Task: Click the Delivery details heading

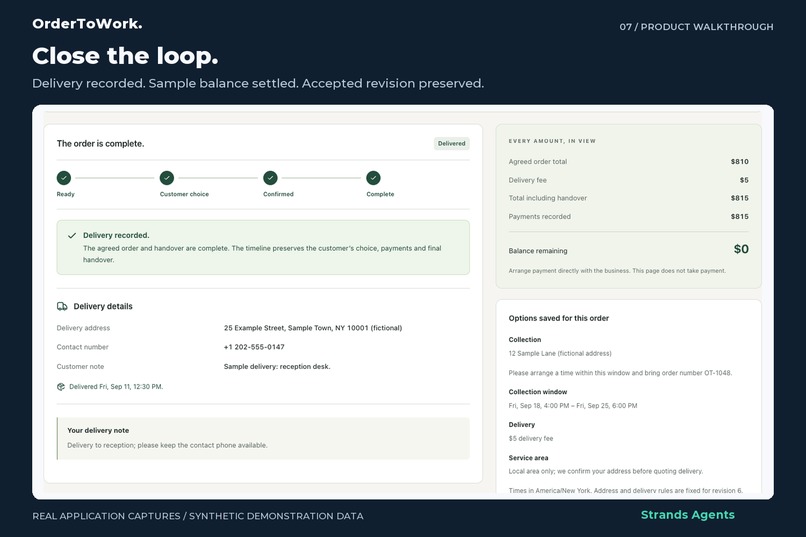Action: (x=103, y=306)
